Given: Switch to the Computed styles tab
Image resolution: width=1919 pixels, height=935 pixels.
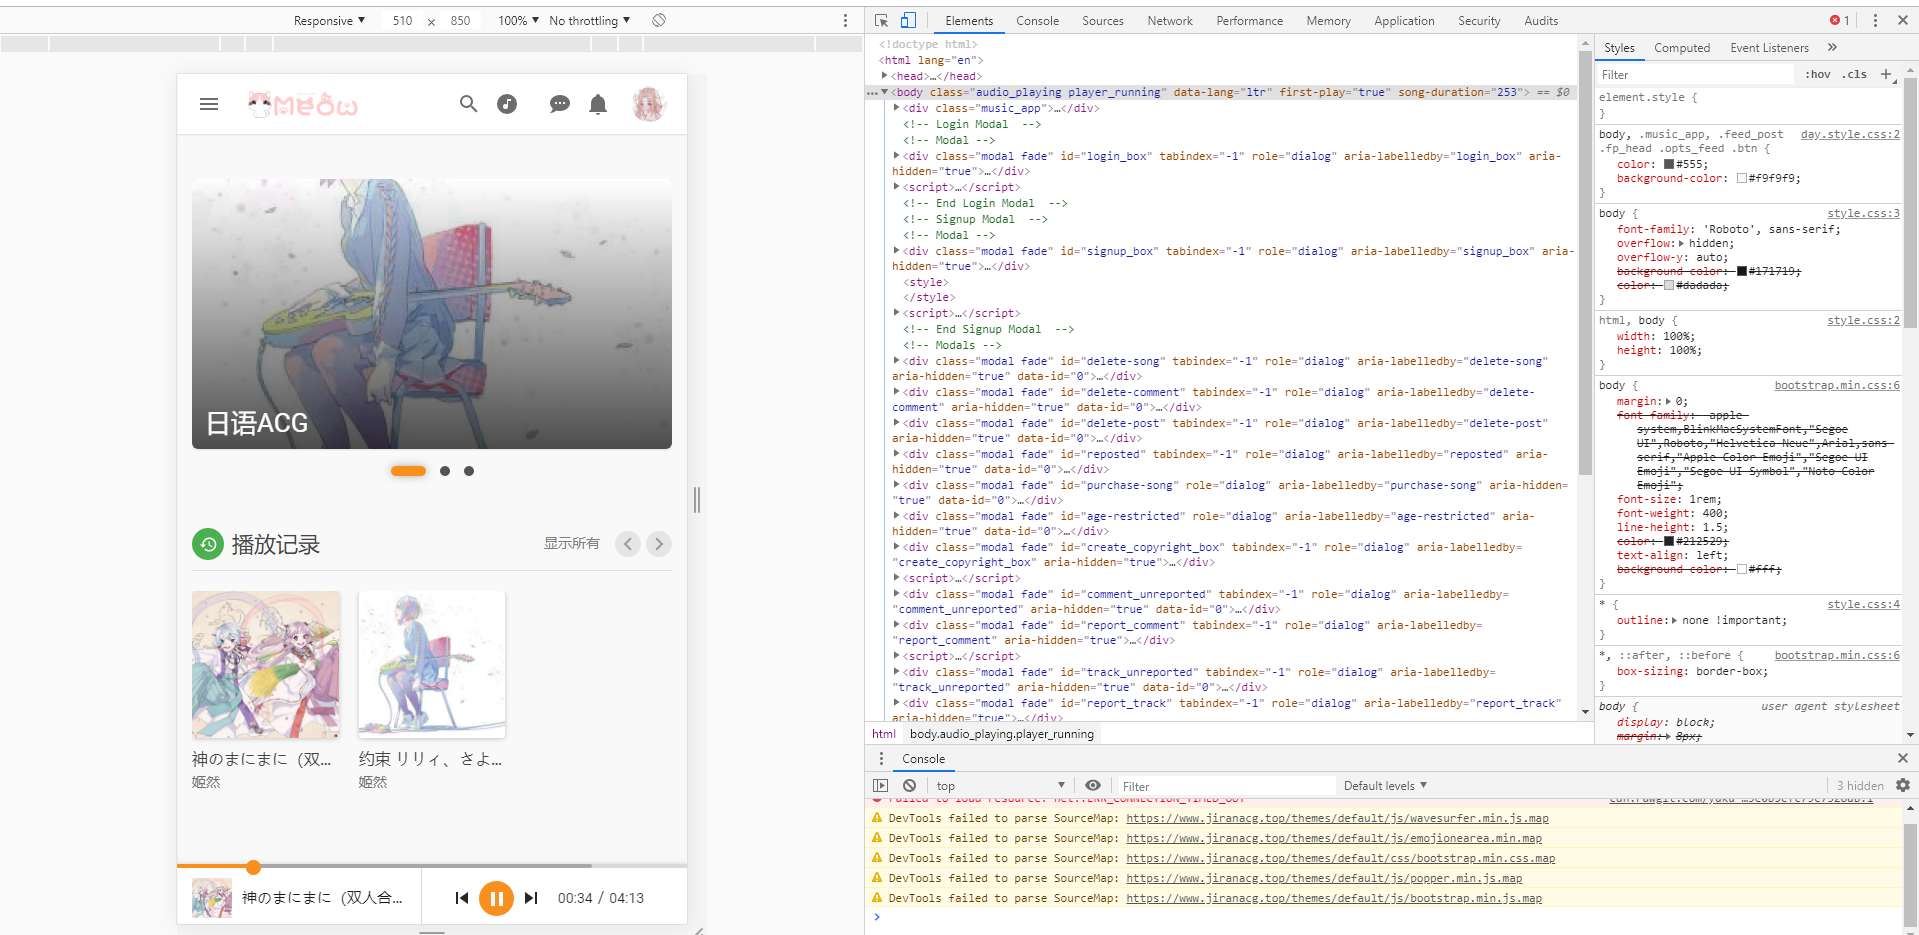Looking at the screenshot, I should point(1681,47).
